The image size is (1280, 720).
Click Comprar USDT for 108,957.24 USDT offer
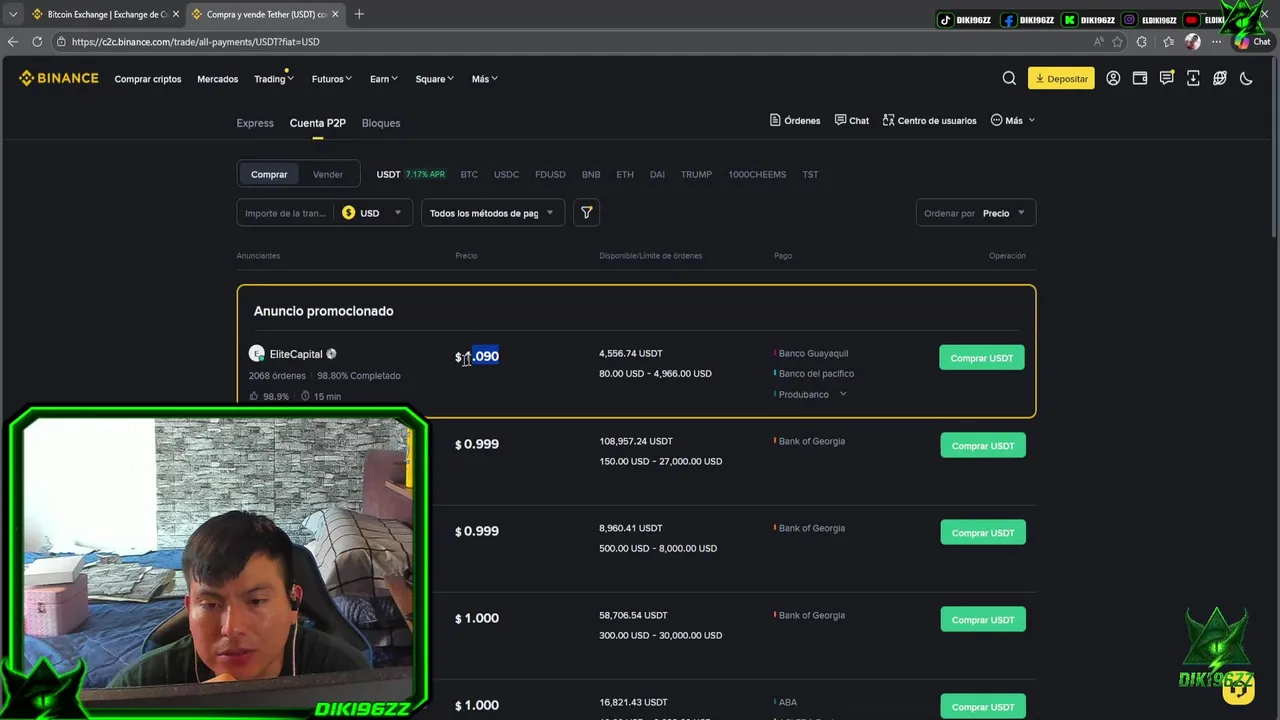pyautogui.click(x=983, y=446)
